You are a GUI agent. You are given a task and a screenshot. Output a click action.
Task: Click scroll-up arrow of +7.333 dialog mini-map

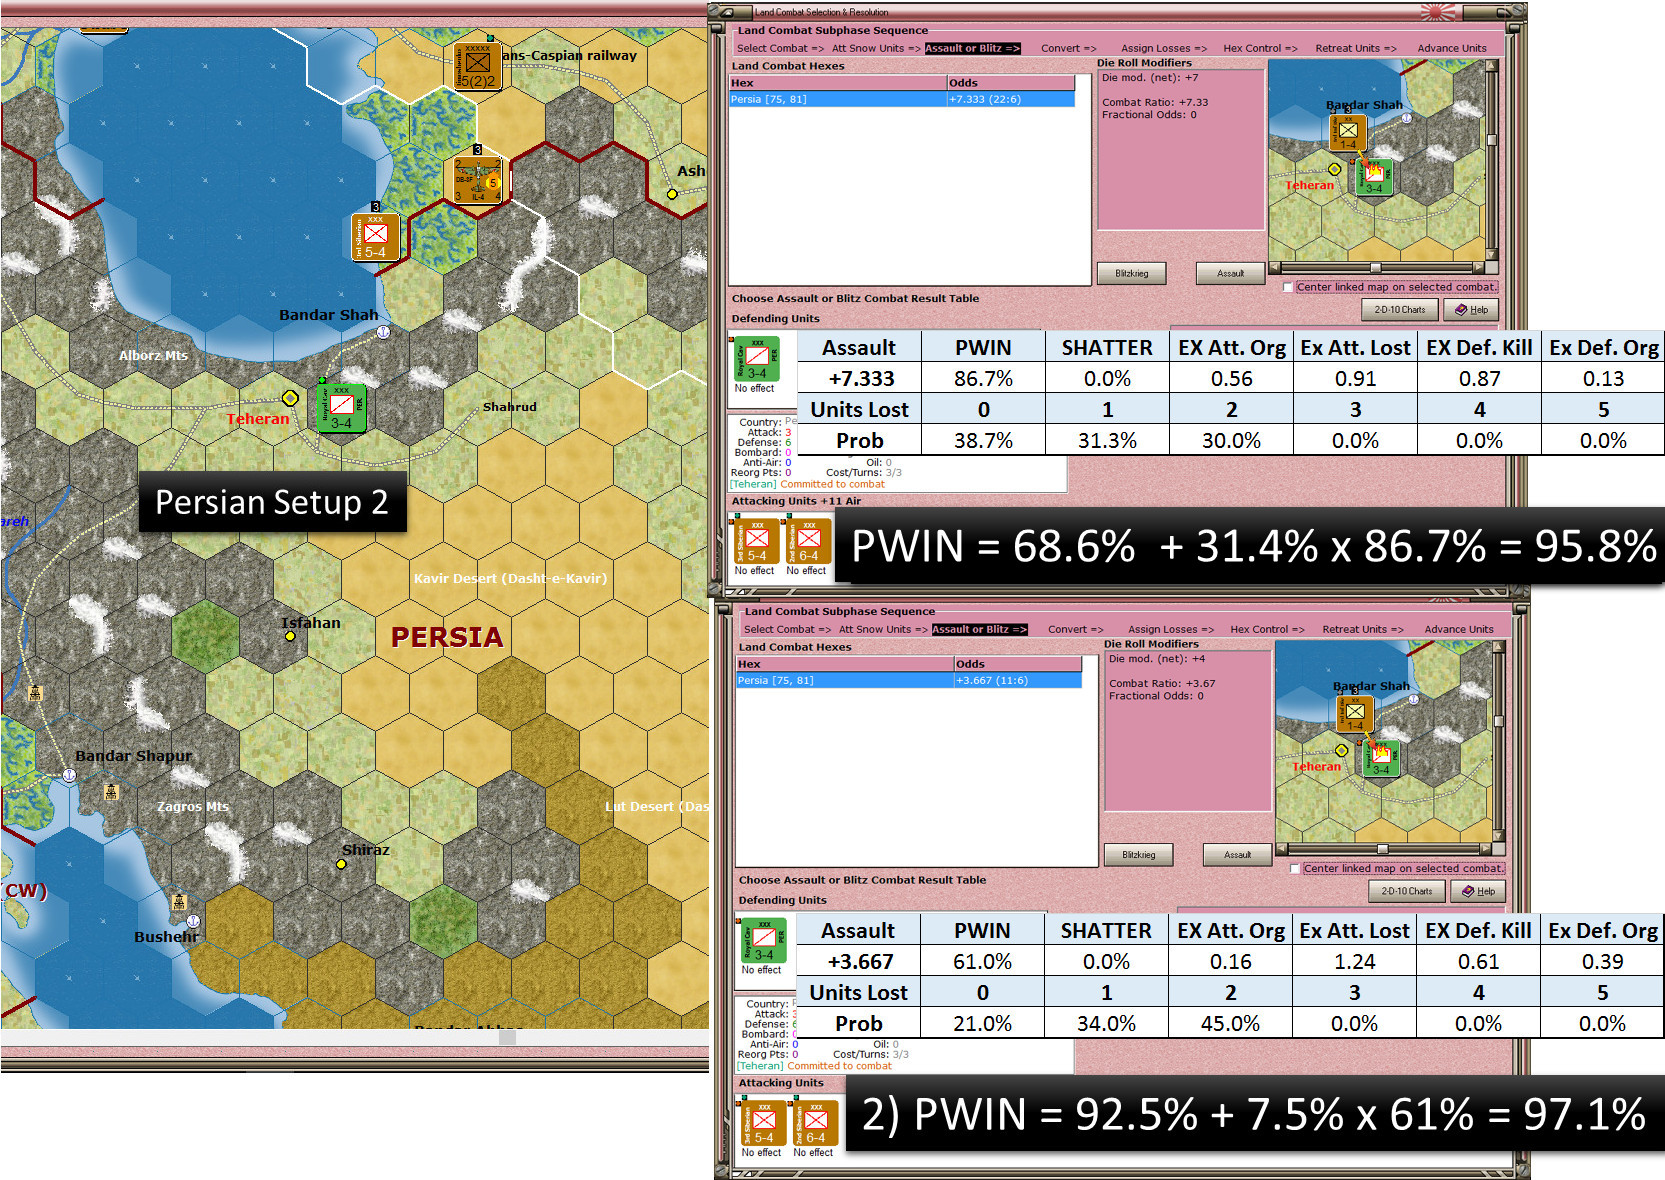[1492, 67]
